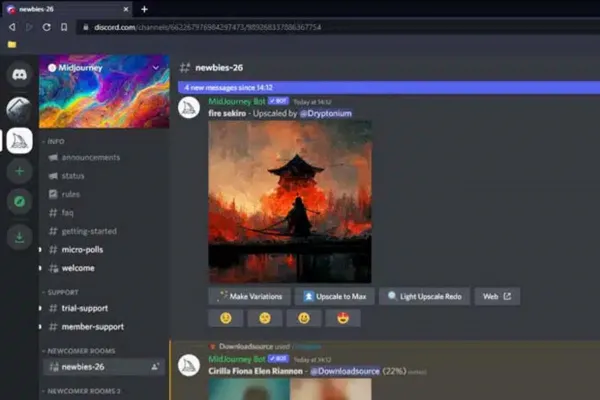Image resolution: width=600 pixels, height=400 pixels.
Task: Open Explore Public Servers compass icon
Action: pyautogui.click(x=19, y=204)
